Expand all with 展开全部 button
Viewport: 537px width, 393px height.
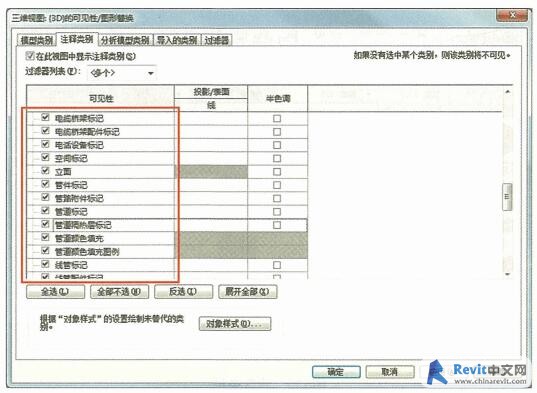pyautogui.click(x=247, y=292)
